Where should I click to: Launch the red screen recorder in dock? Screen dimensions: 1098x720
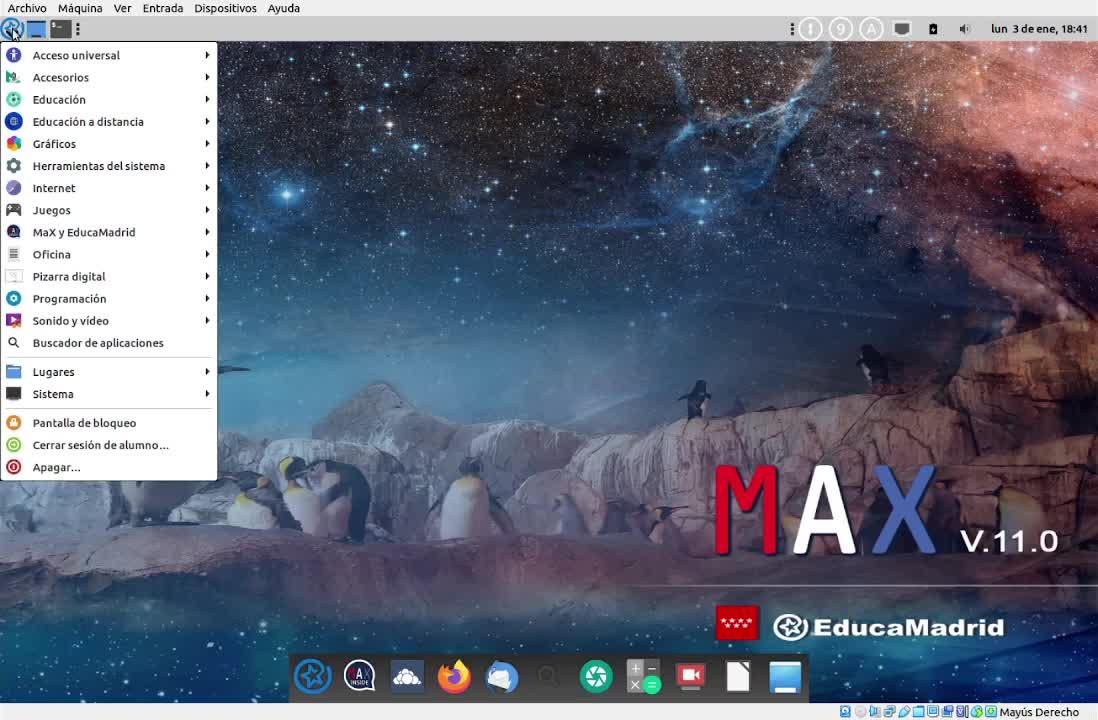[x=690, y=677]
